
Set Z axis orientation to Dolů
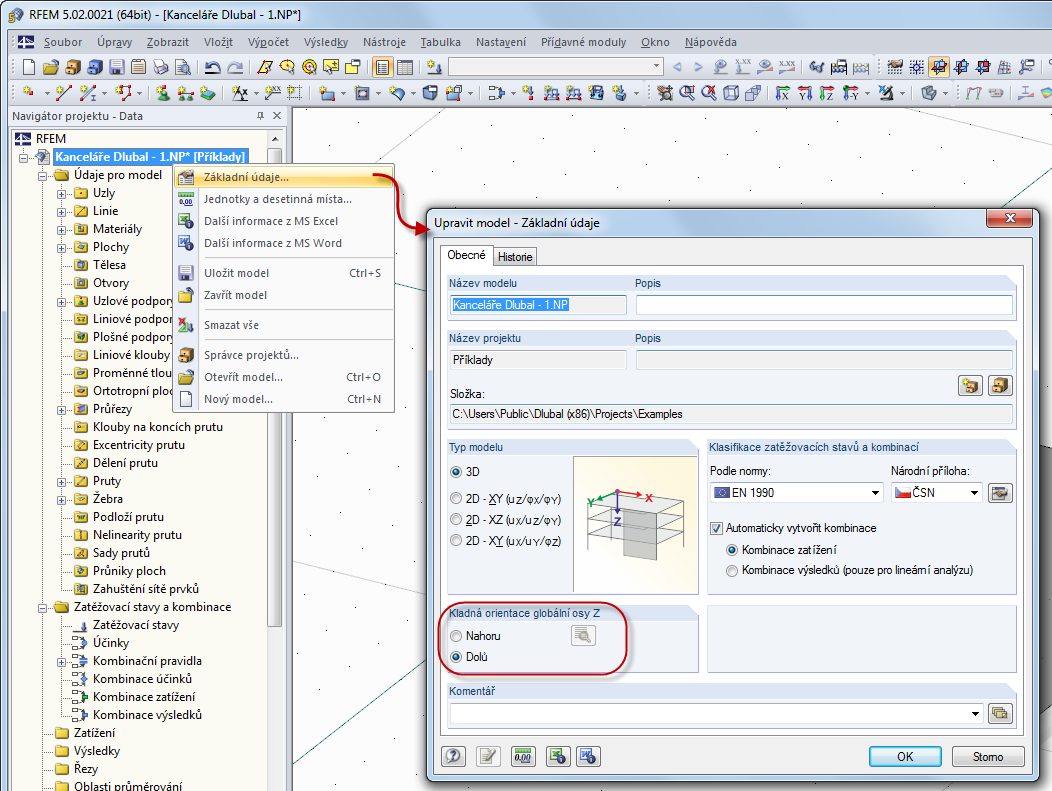pyautogui.click(x=456, y=657)
